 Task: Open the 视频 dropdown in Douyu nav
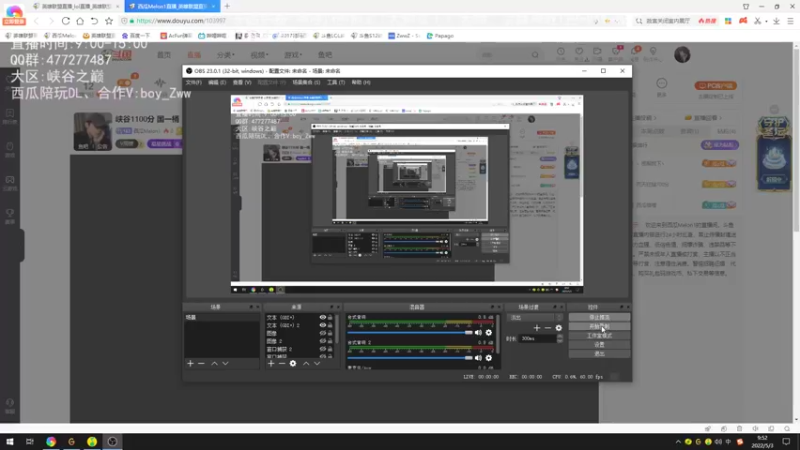[259, 55]
